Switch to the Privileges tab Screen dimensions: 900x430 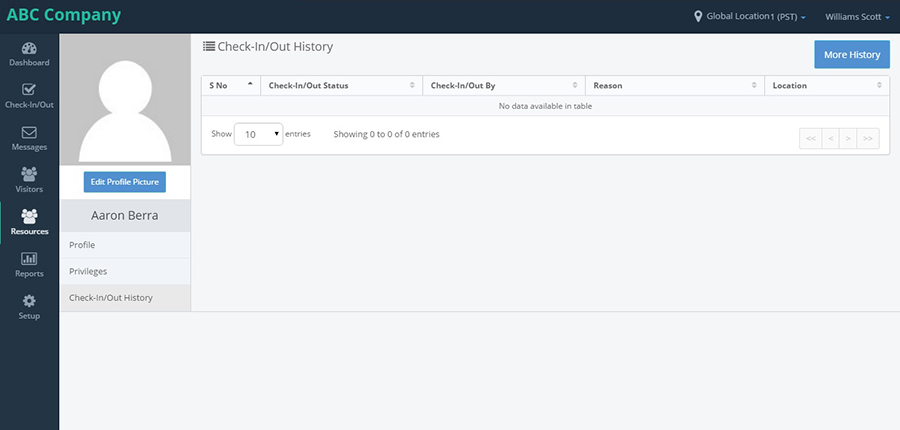point(125,272)
